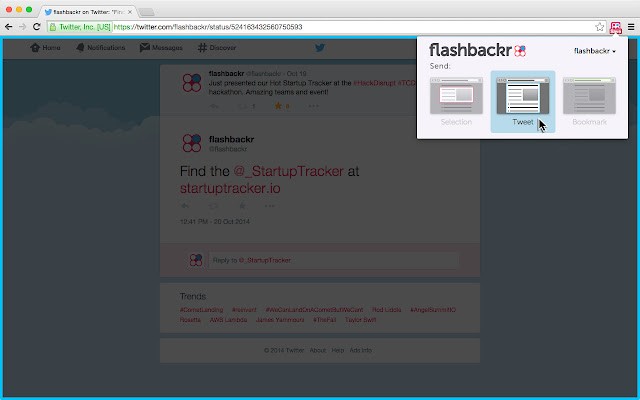Click the Ads info footer link

tap(361, 350)
